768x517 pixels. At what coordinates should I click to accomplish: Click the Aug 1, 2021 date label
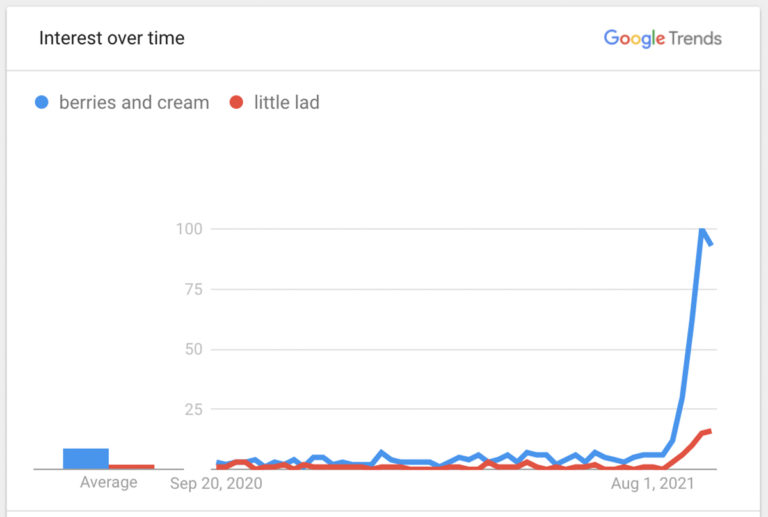point(650,483)
